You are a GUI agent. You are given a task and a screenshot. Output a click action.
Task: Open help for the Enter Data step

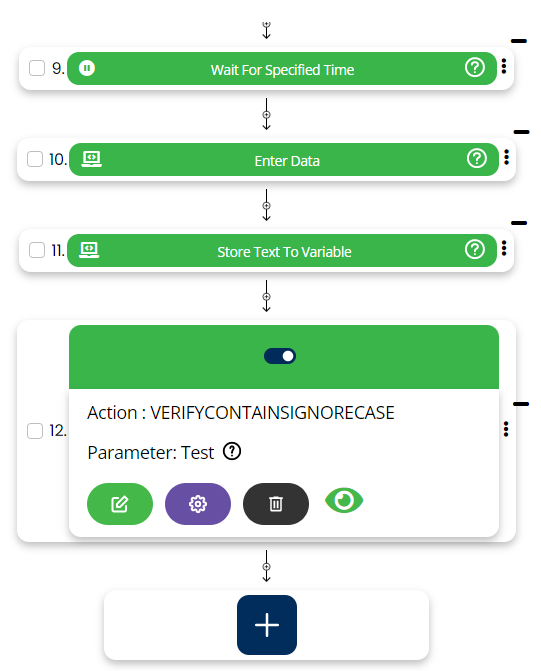click(x=477, y=158)
